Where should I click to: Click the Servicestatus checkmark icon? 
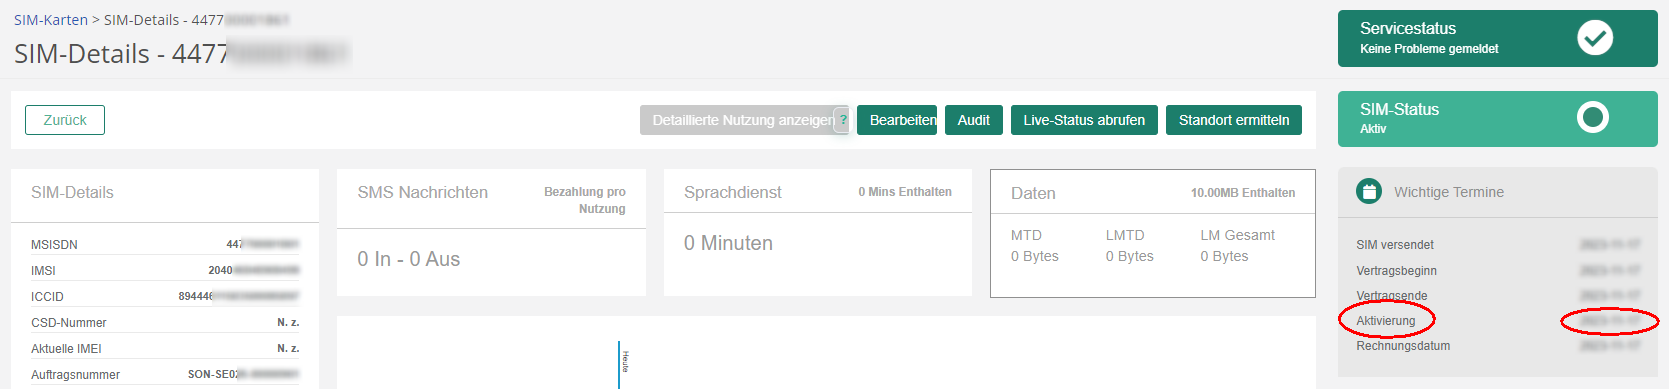tap(1594, 38)
